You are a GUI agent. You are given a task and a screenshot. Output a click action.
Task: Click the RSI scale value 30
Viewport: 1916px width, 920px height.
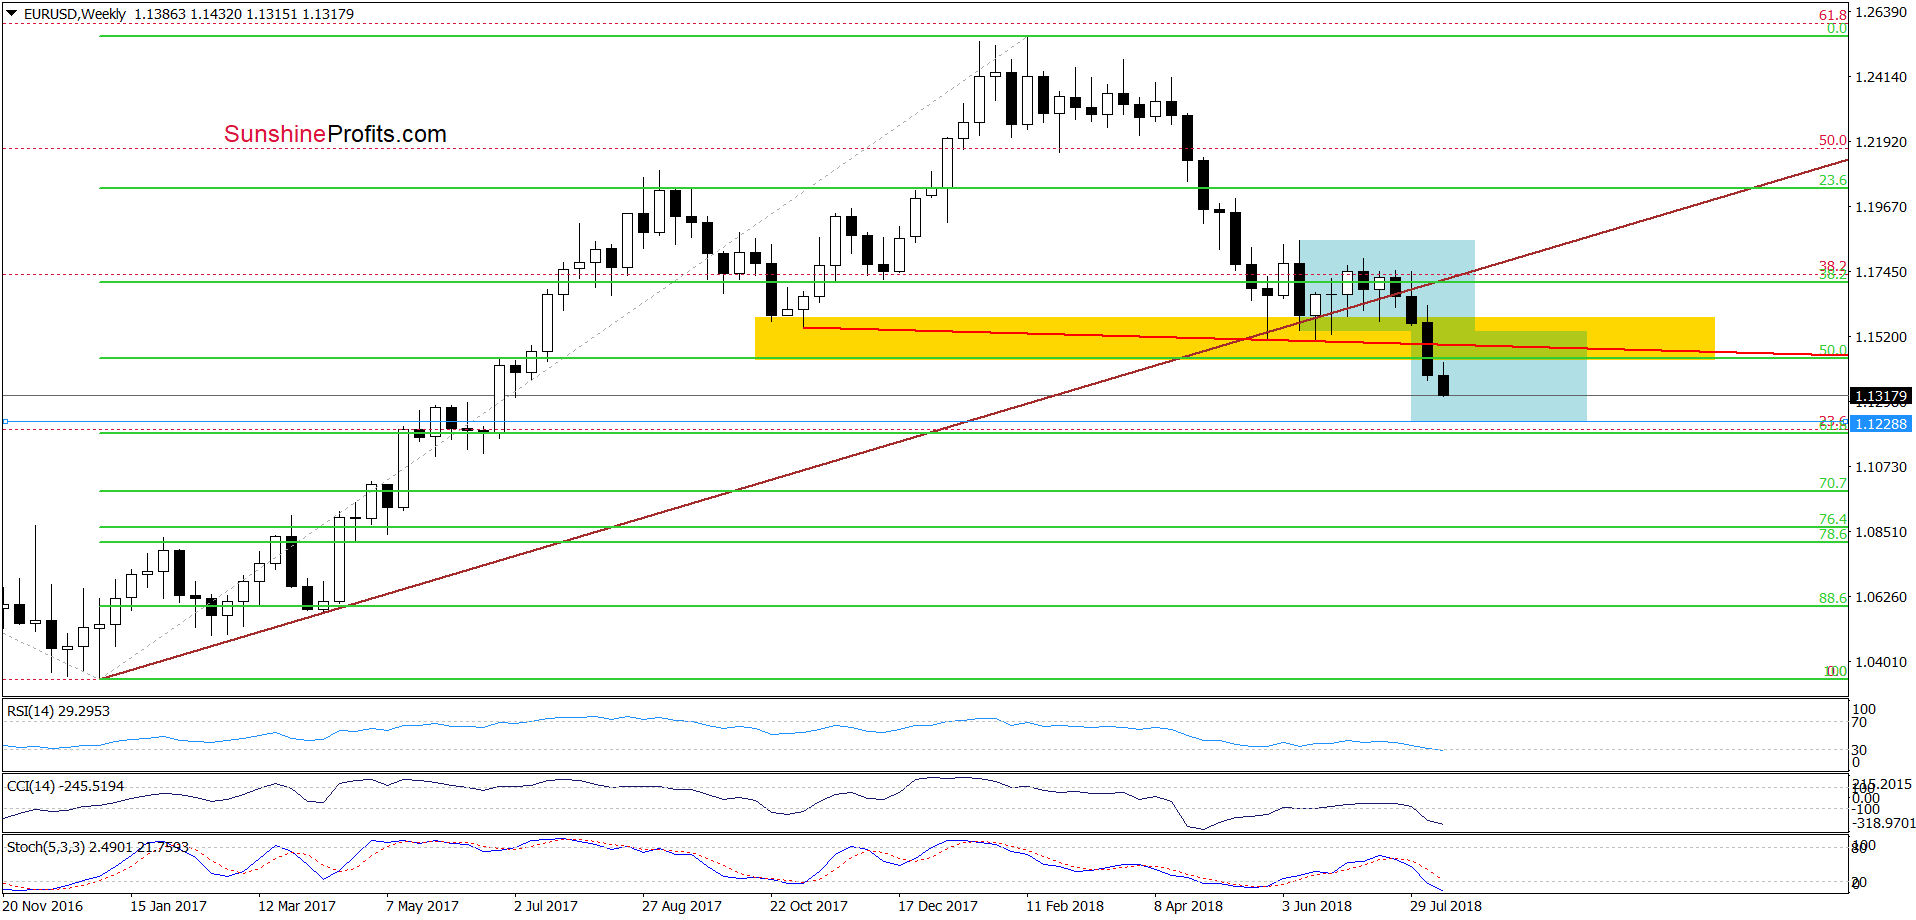point(1859,750)
